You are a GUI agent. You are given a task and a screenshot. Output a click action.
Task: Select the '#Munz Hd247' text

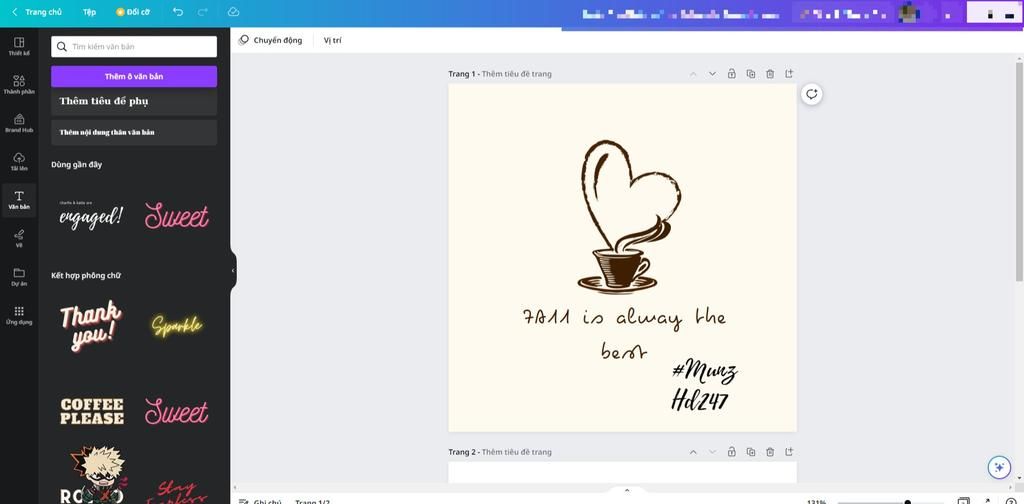pyautogui.click(x=704, y=385)
